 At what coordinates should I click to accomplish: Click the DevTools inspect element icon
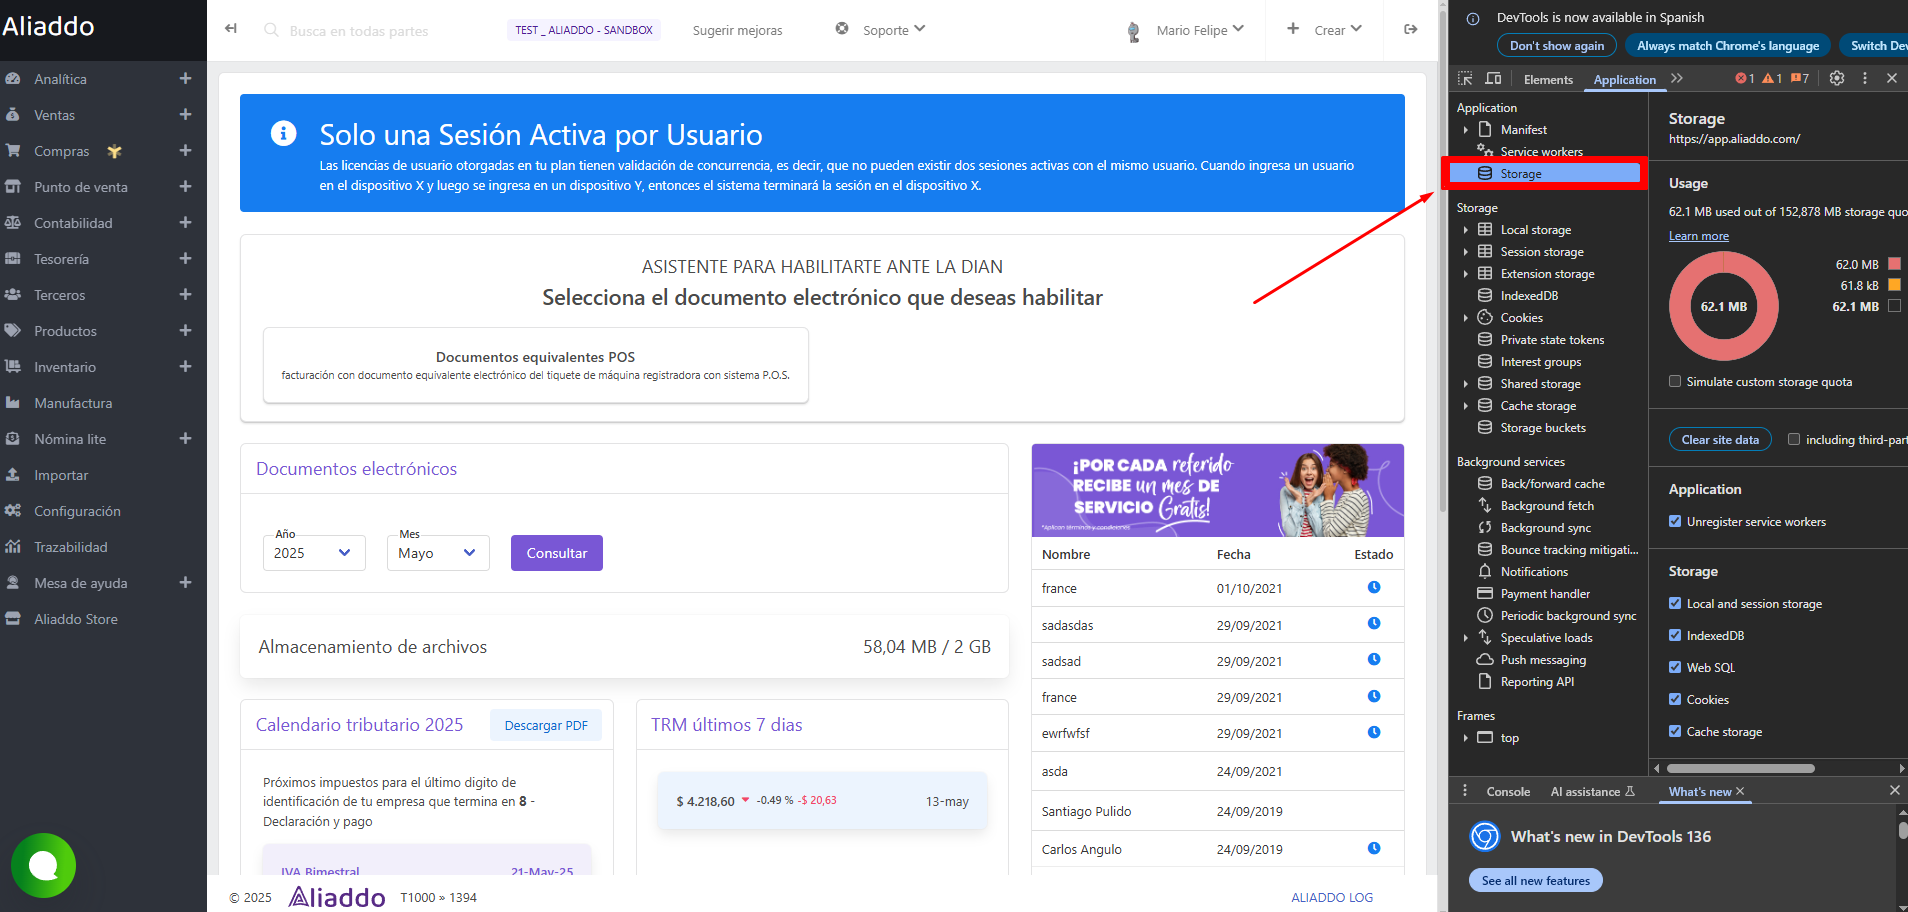click(x=1465, y=78)
